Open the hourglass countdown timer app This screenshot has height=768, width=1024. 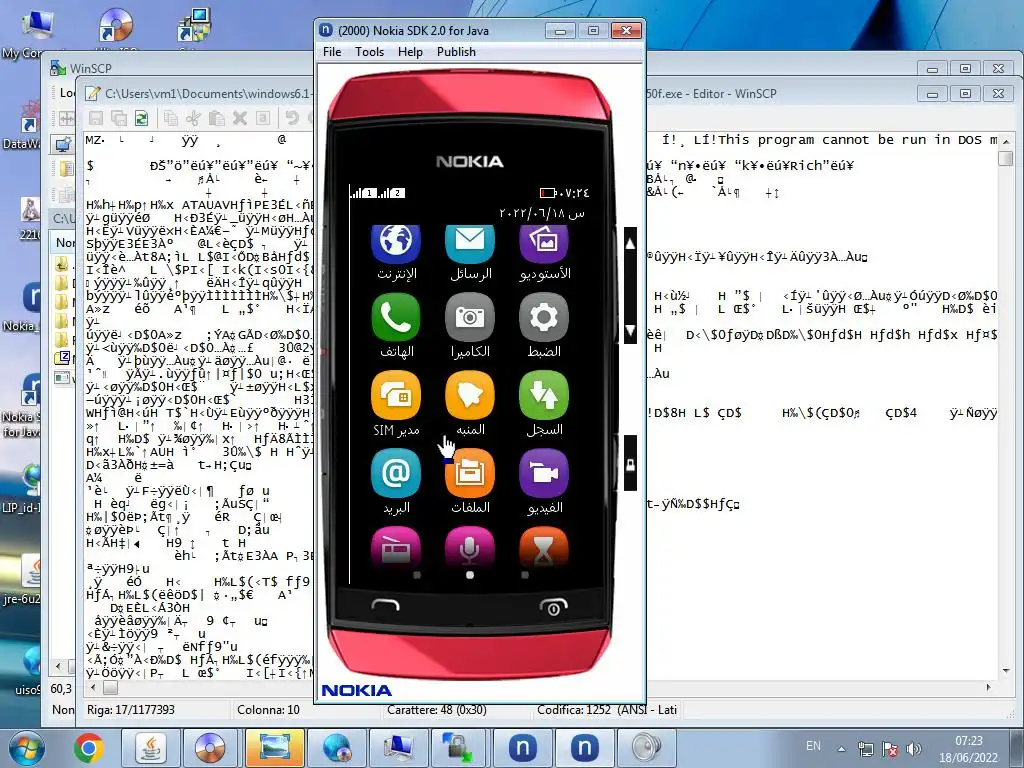click(x=544, y=547)
